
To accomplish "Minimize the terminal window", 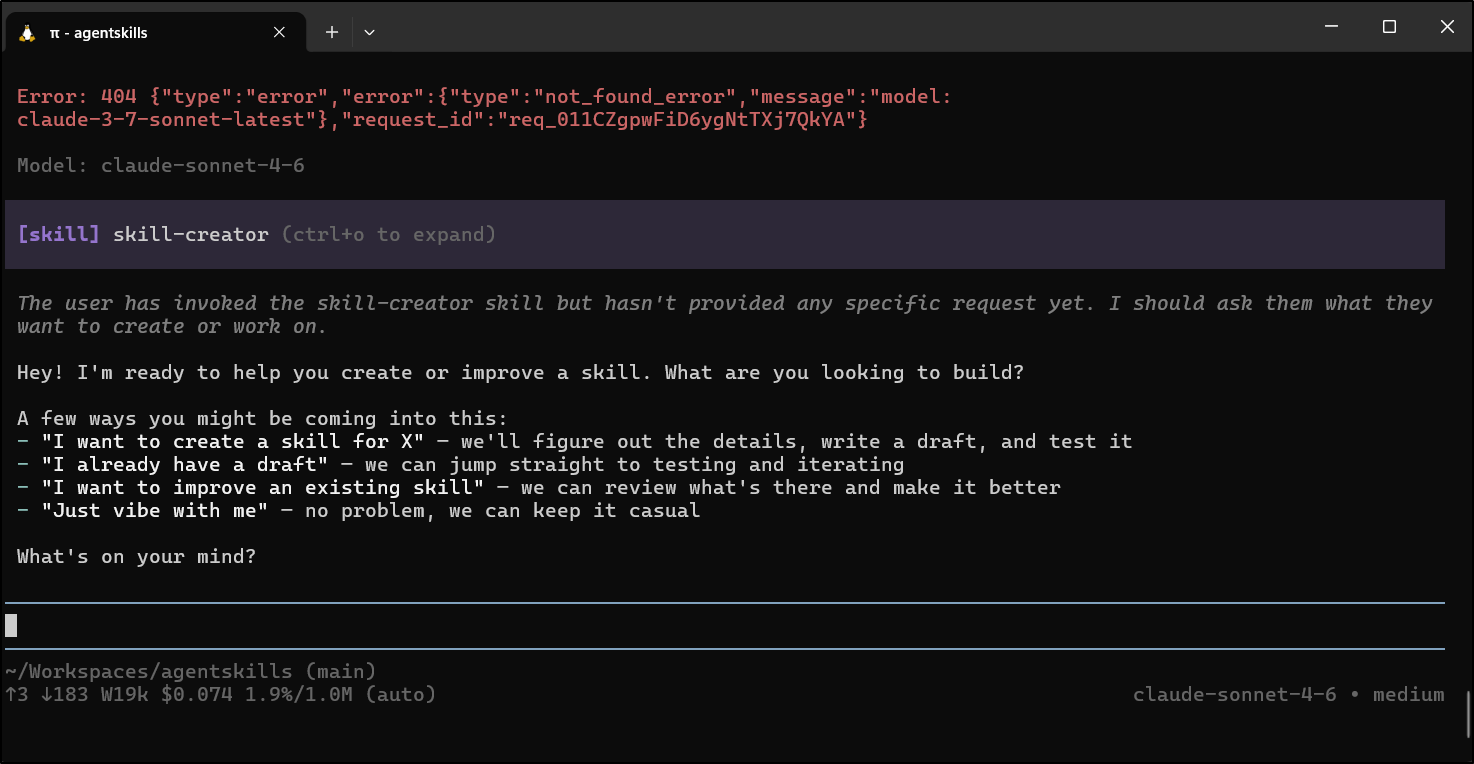I will (x=1331, y=27).
